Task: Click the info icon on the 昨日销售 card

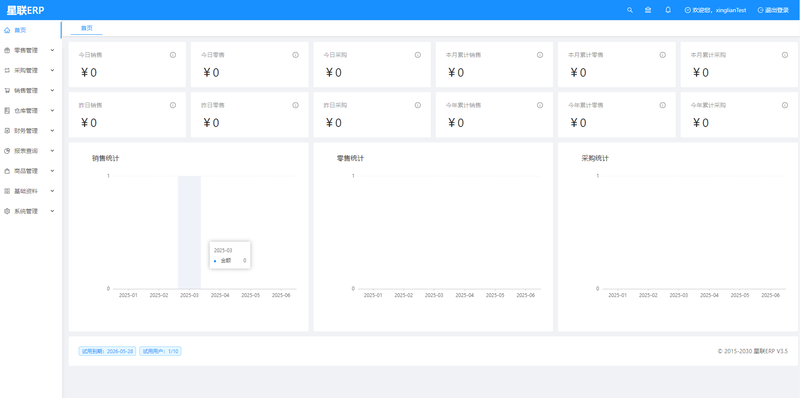Action: point(173,105)
